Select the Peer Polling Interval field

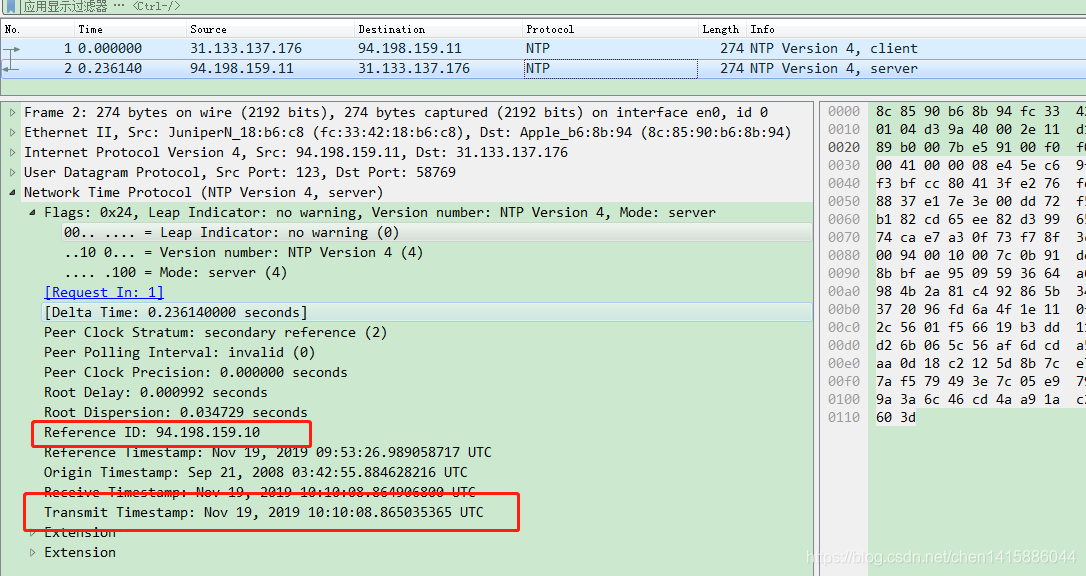click(179, 353)
